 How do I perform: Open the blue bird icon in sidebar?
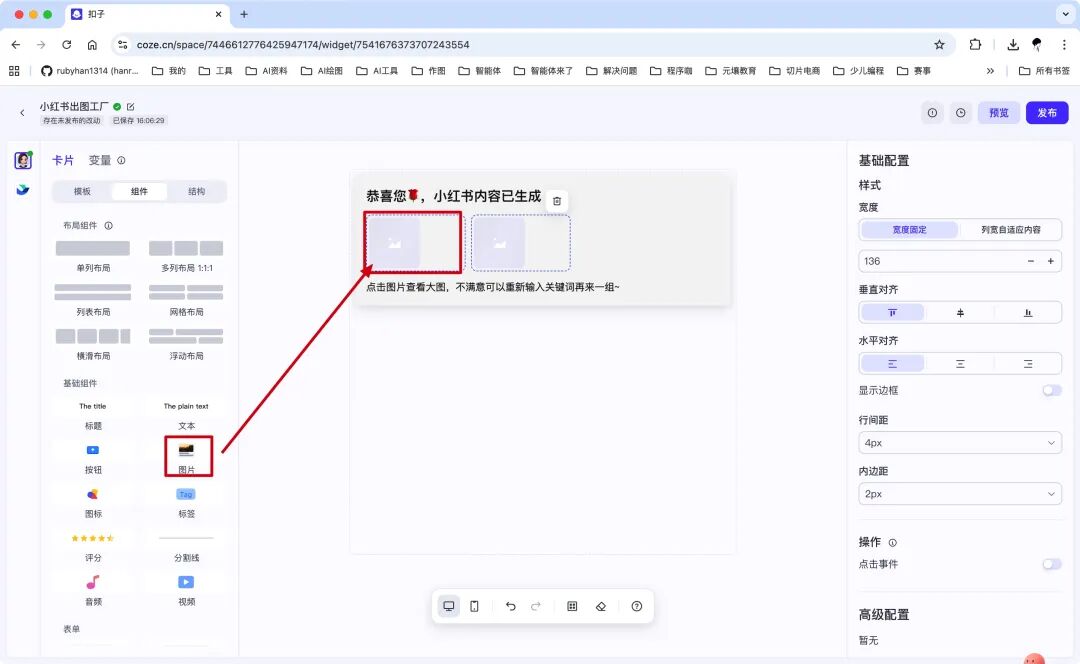(23, 189)
